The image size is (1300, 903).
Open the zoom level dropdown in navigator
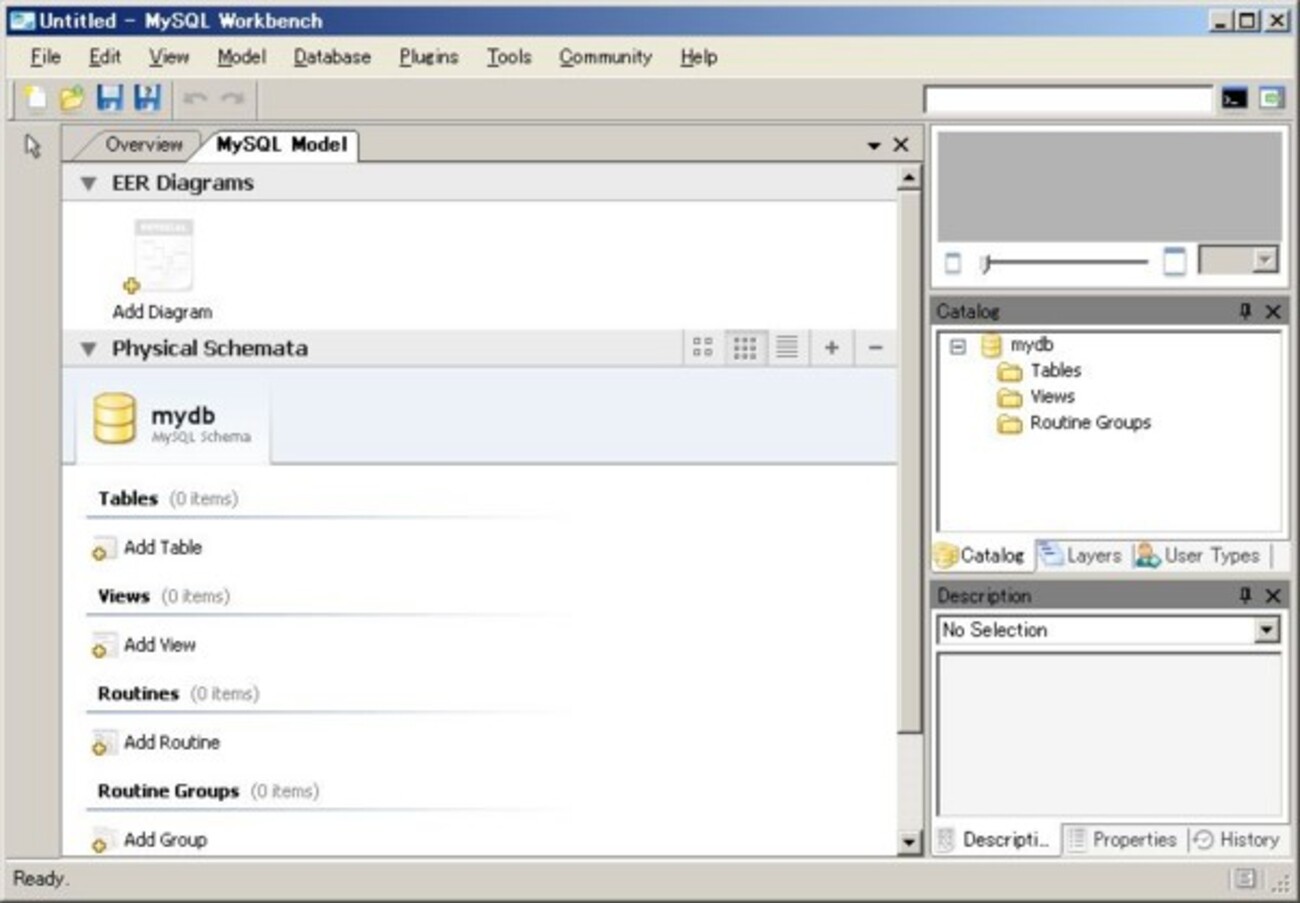pyautogui.click(x=1266, y=261)
